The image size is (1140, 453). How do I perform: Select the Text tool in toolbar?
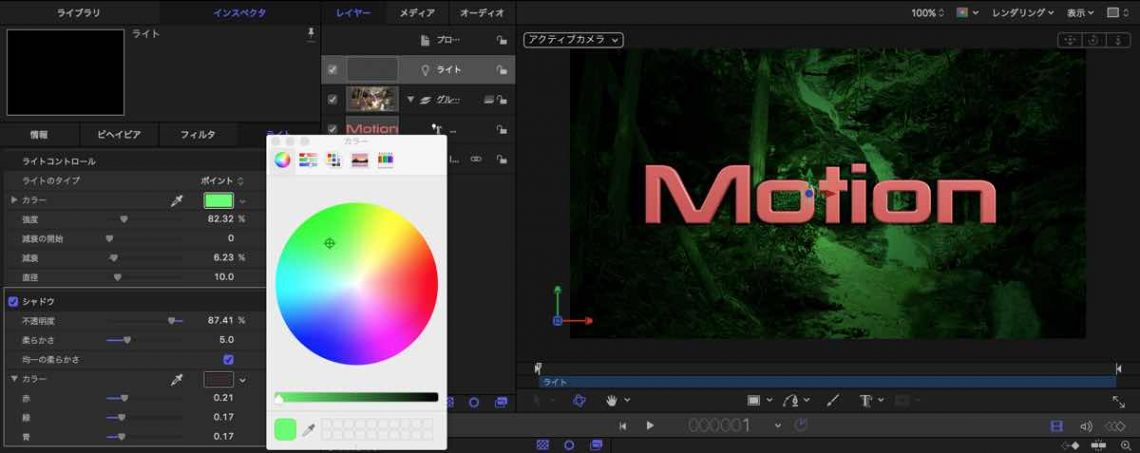coord(866,400)
